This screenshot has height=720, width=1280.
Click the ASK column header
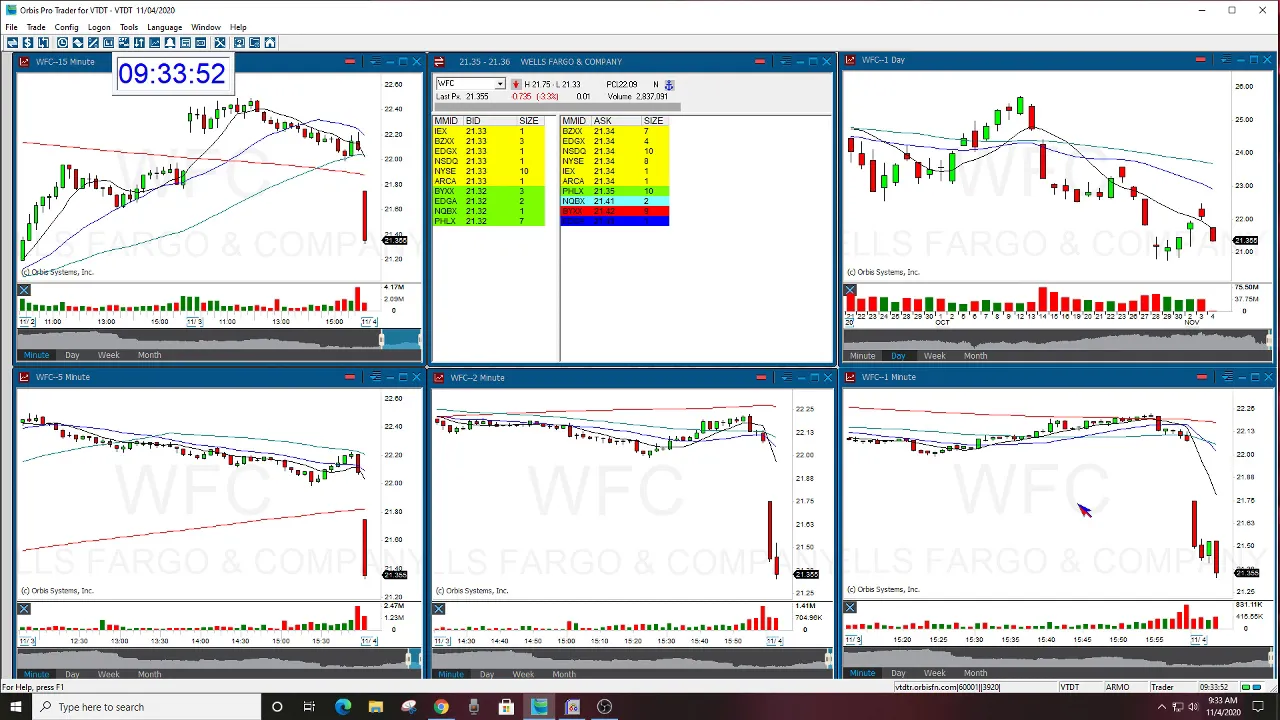pyautogui.click(x=602, y=121)
